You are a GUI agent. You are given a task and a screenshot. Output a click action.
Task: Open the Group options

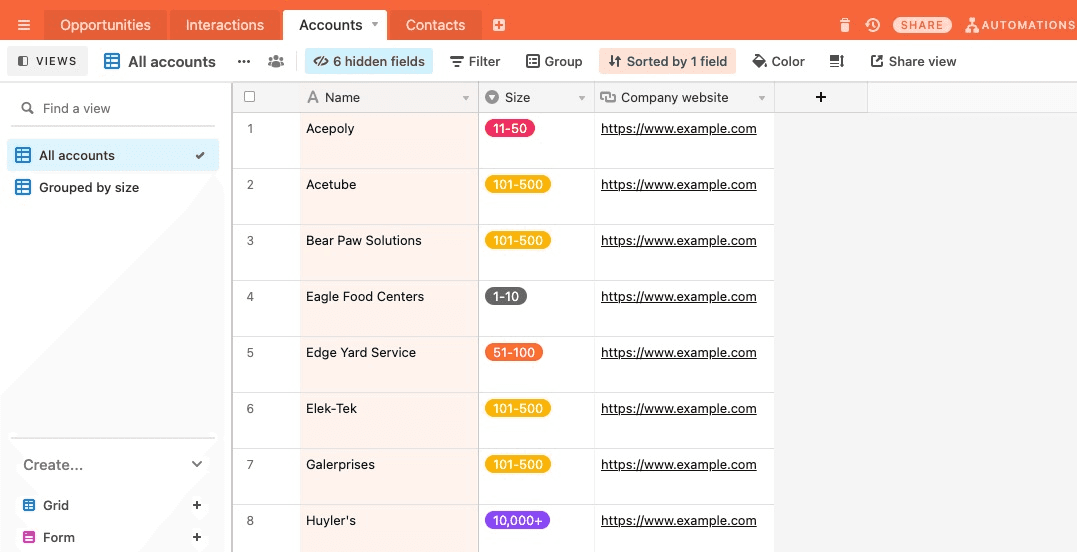pyautogui.click(x=554, y=61)
